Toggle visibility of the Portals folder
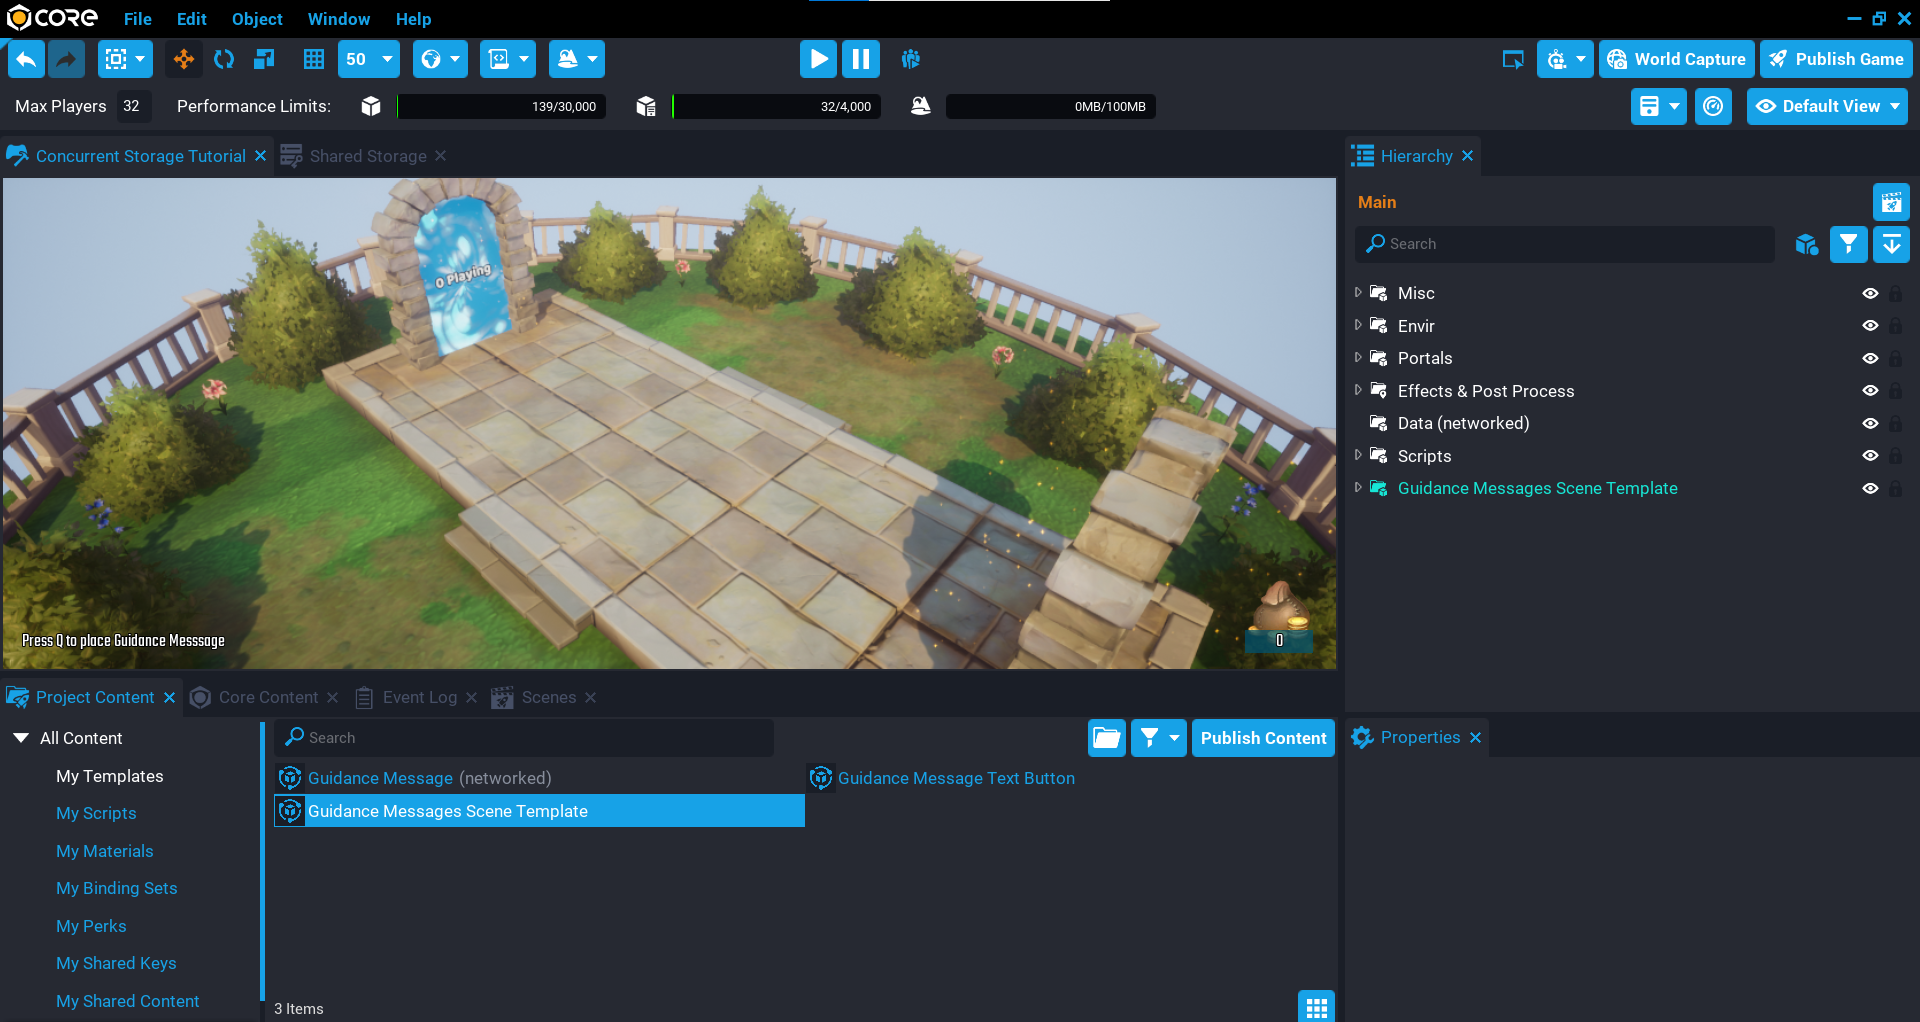The image size is (1920, 1022). pyautogui.click(x=1870, y=358)
